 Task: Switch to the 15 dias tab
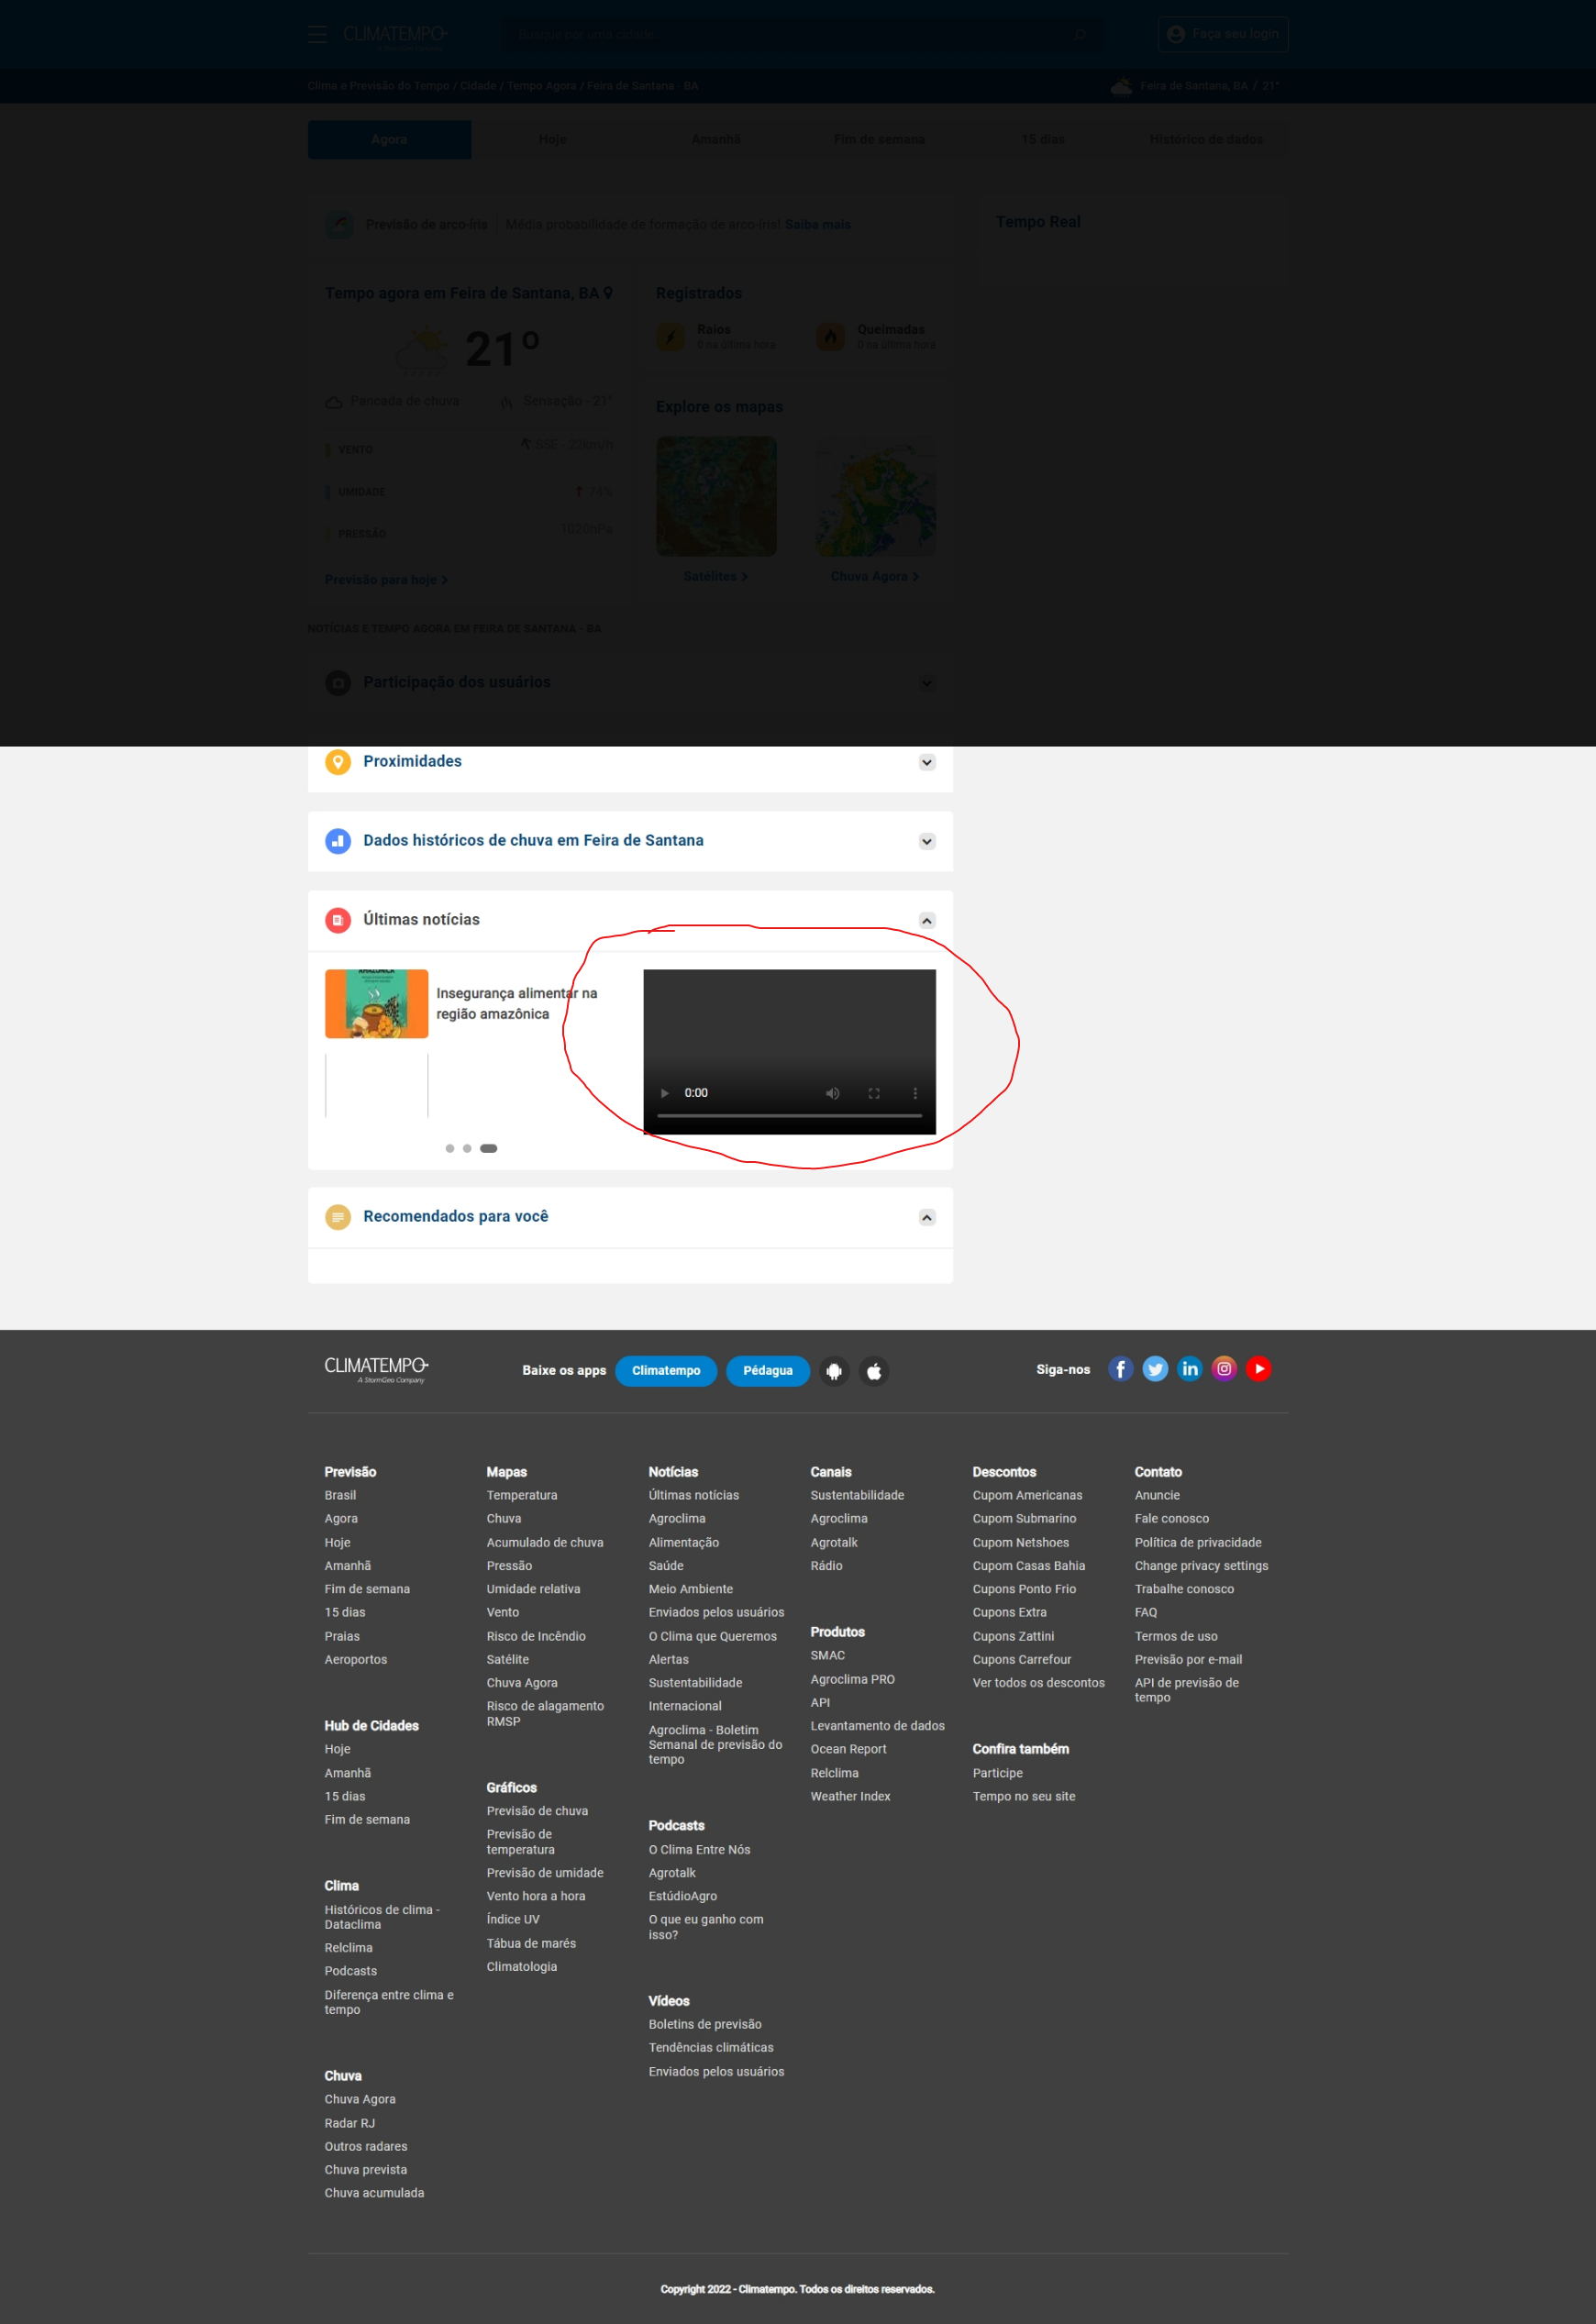click(x=1043, y=139)
